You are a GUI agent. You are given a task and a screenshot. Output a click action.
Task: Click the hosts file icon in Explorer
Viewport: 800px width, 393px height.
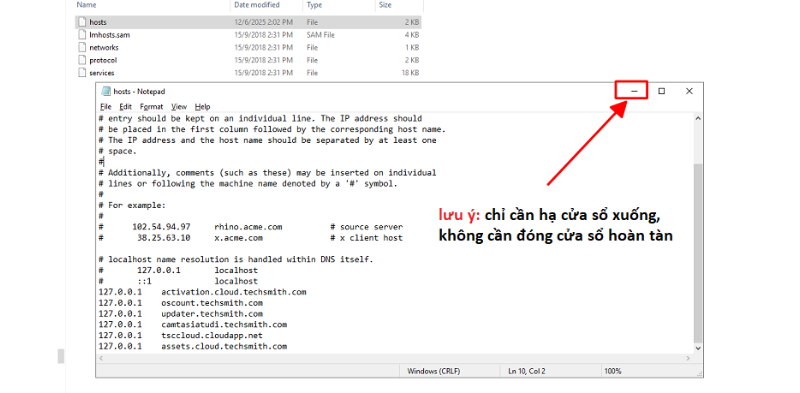tap(83, 22)
